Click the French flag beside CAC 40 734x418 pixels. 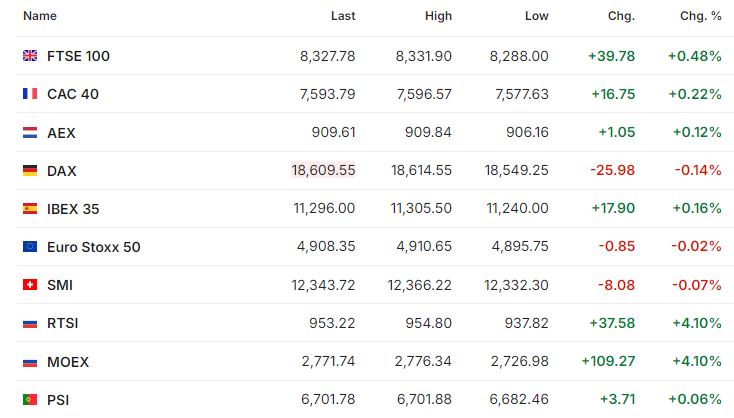tap(30, 94)
